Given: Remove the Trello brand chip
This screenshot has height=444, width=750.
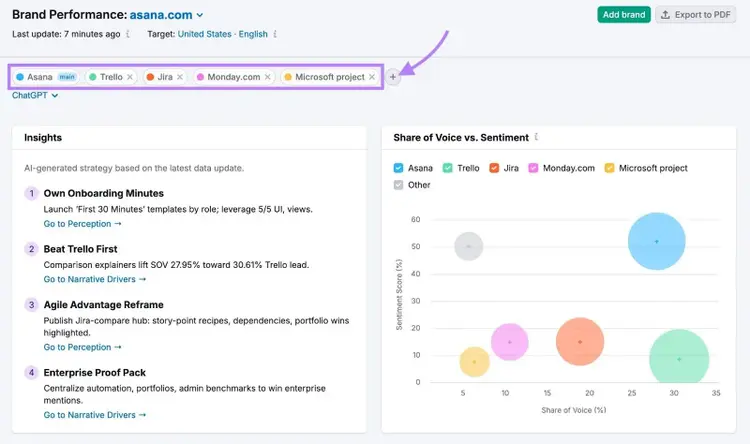Looking at the screenshot, I should (130, 77).
